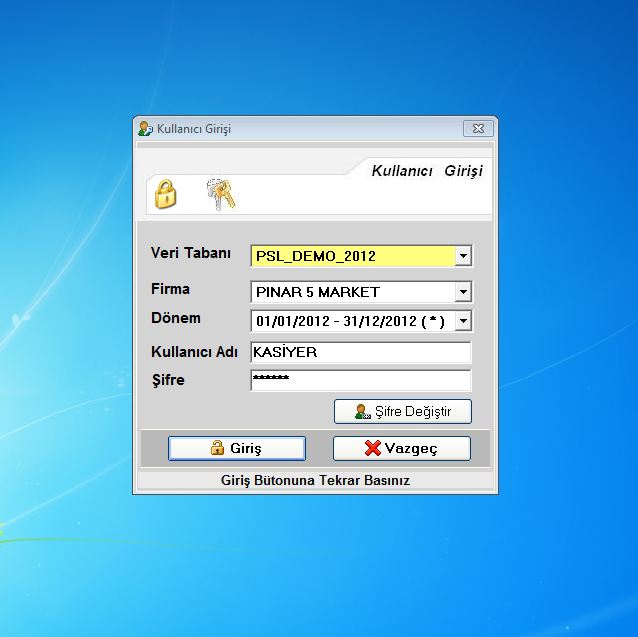The image size is (638, 637).
Task: Focus the Kullanıcı Adı field with KASİYER
Action: (x=361, y=352)
